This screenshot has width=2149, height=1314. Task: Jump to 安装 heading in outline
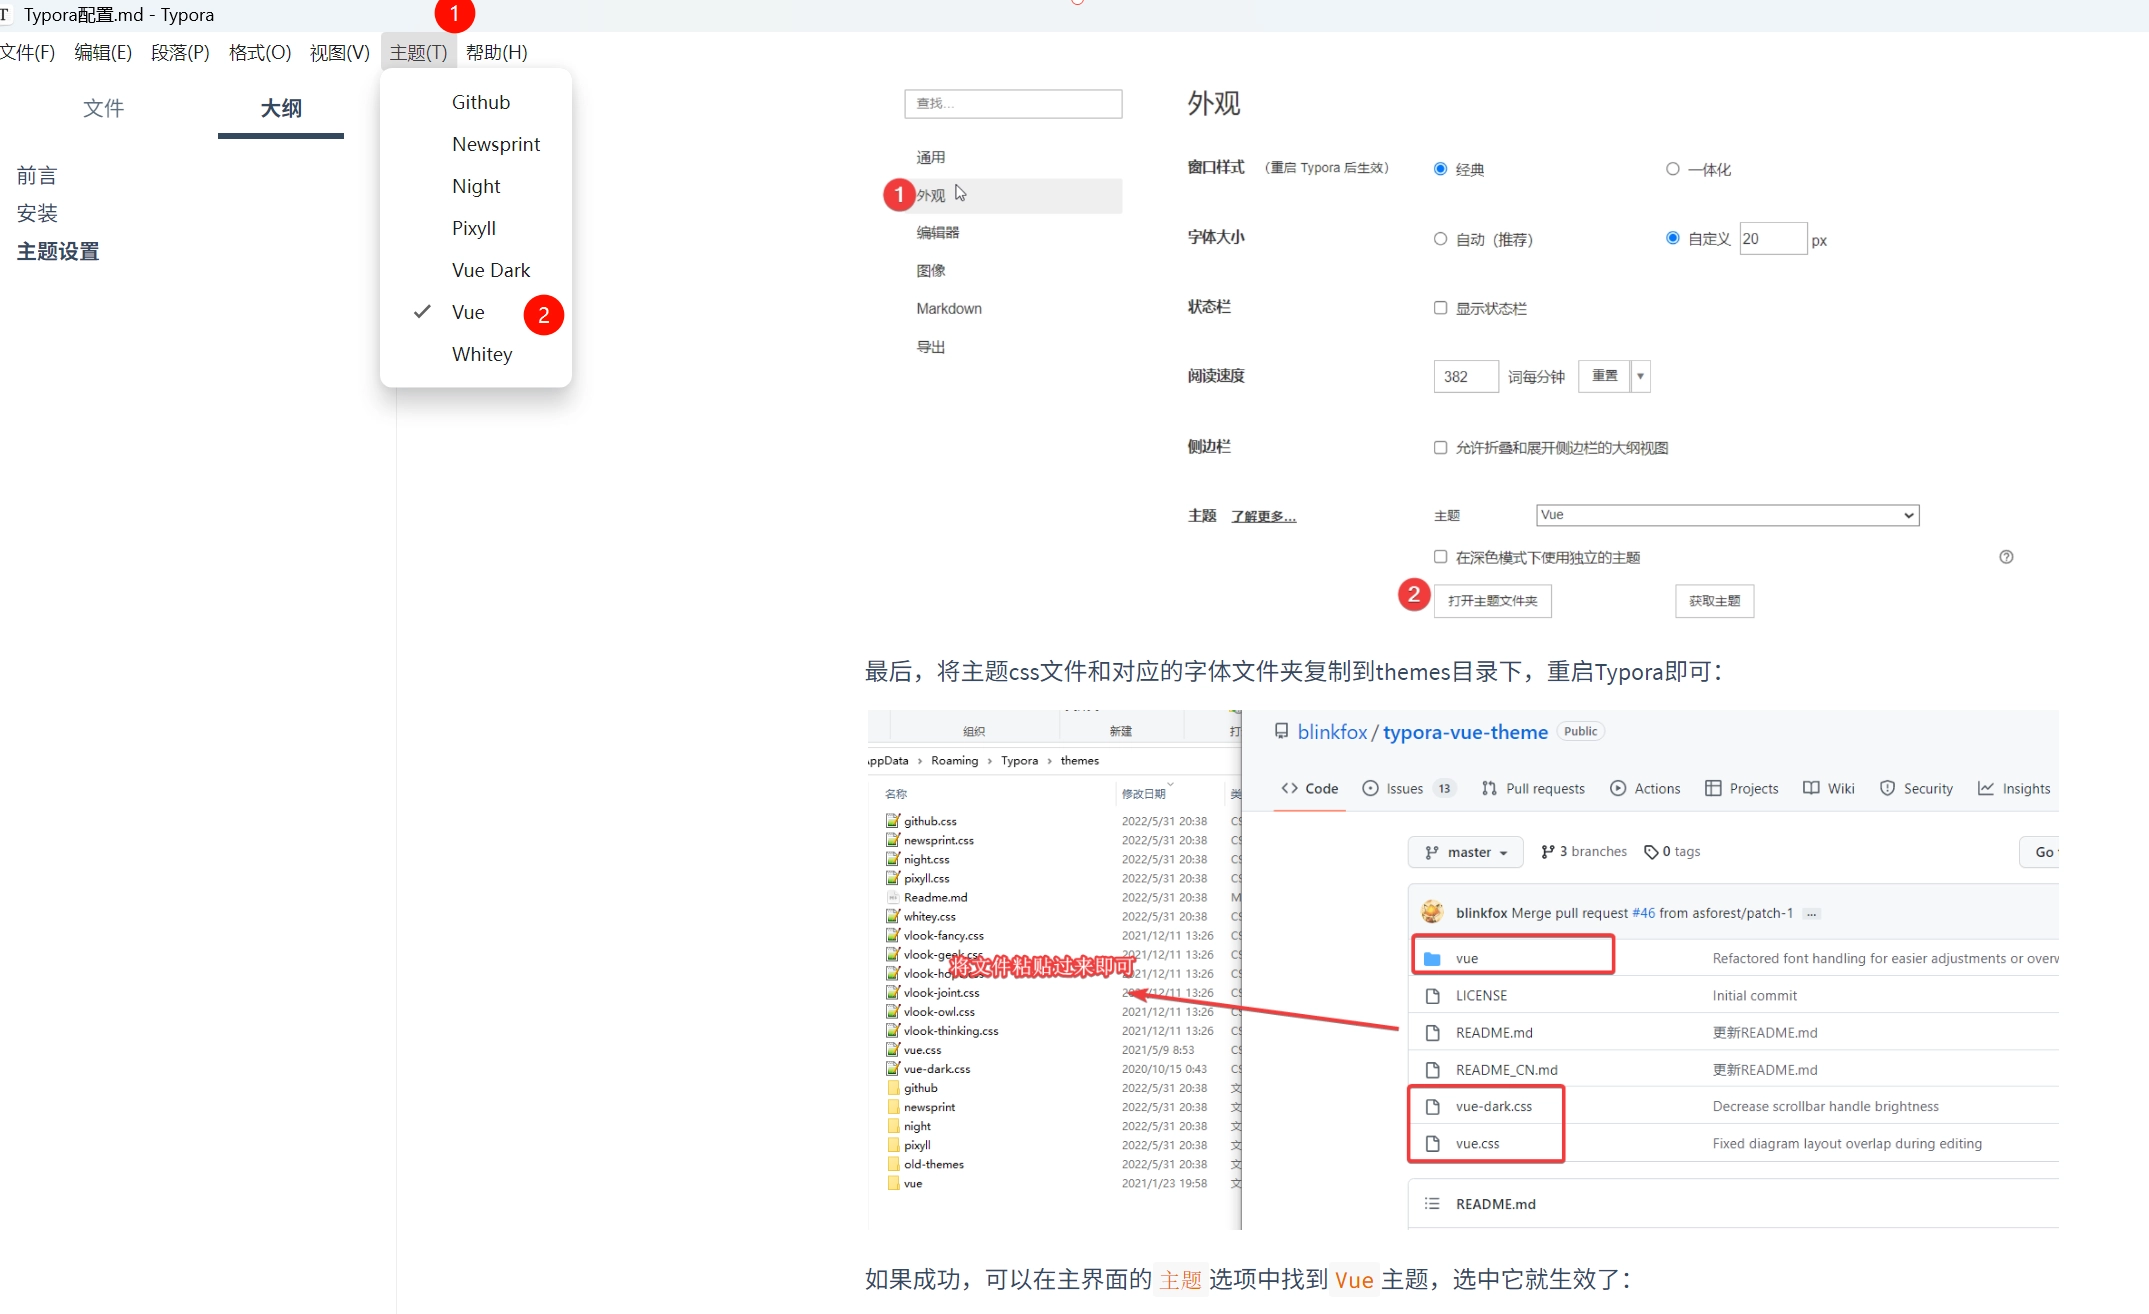(x=37, y=213)
